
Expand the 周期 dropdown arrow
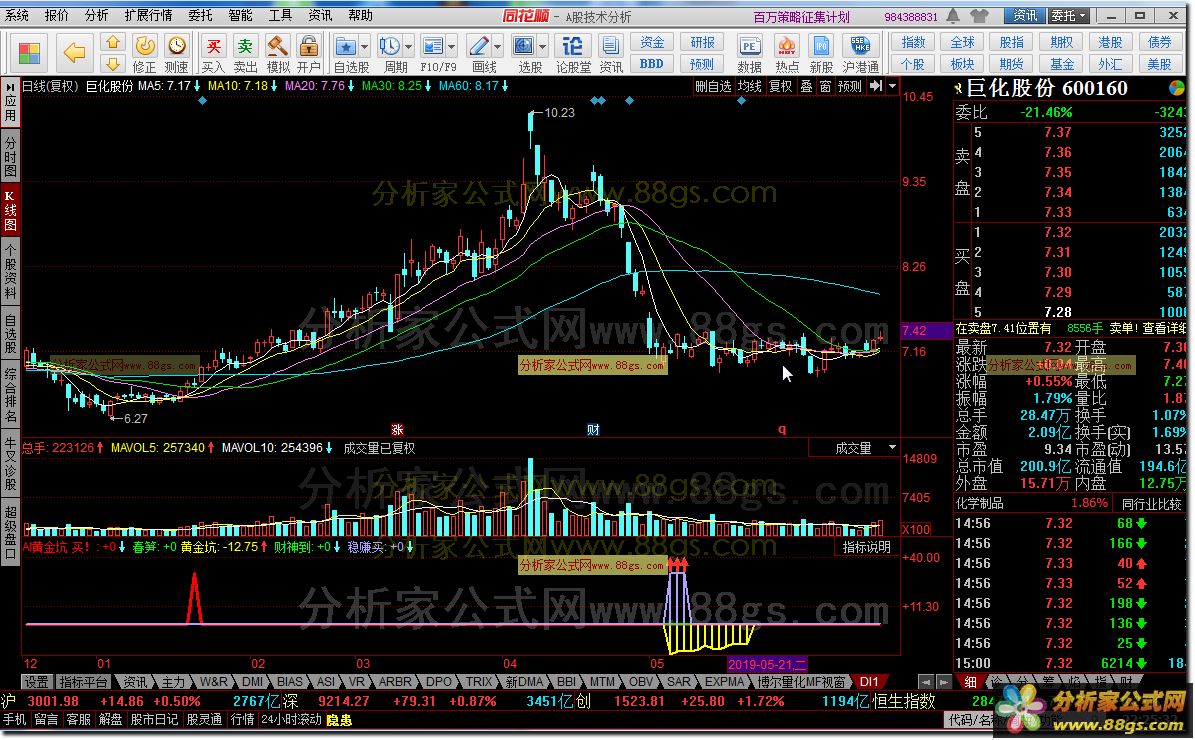(408, 46)
